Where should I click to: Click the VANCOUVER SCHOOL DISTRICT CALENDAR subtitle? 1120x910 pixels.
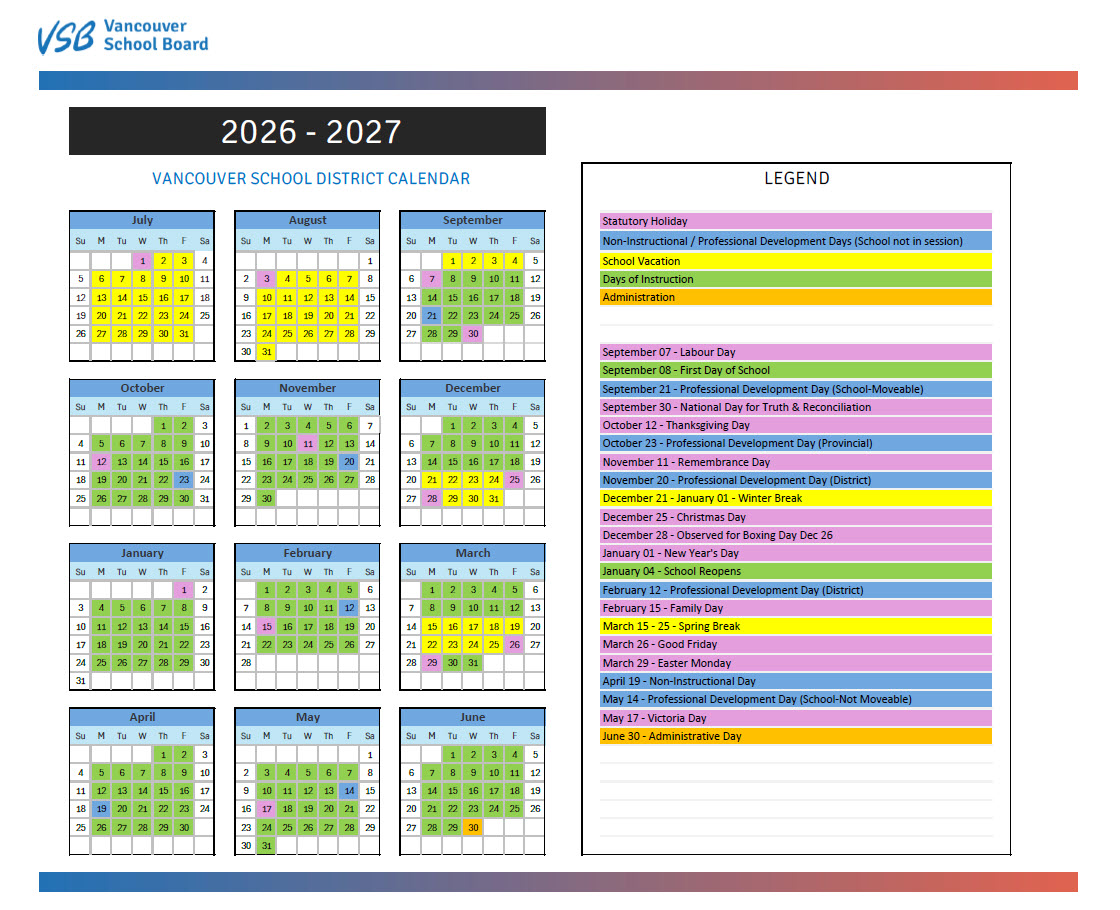(x=310, y=178)
